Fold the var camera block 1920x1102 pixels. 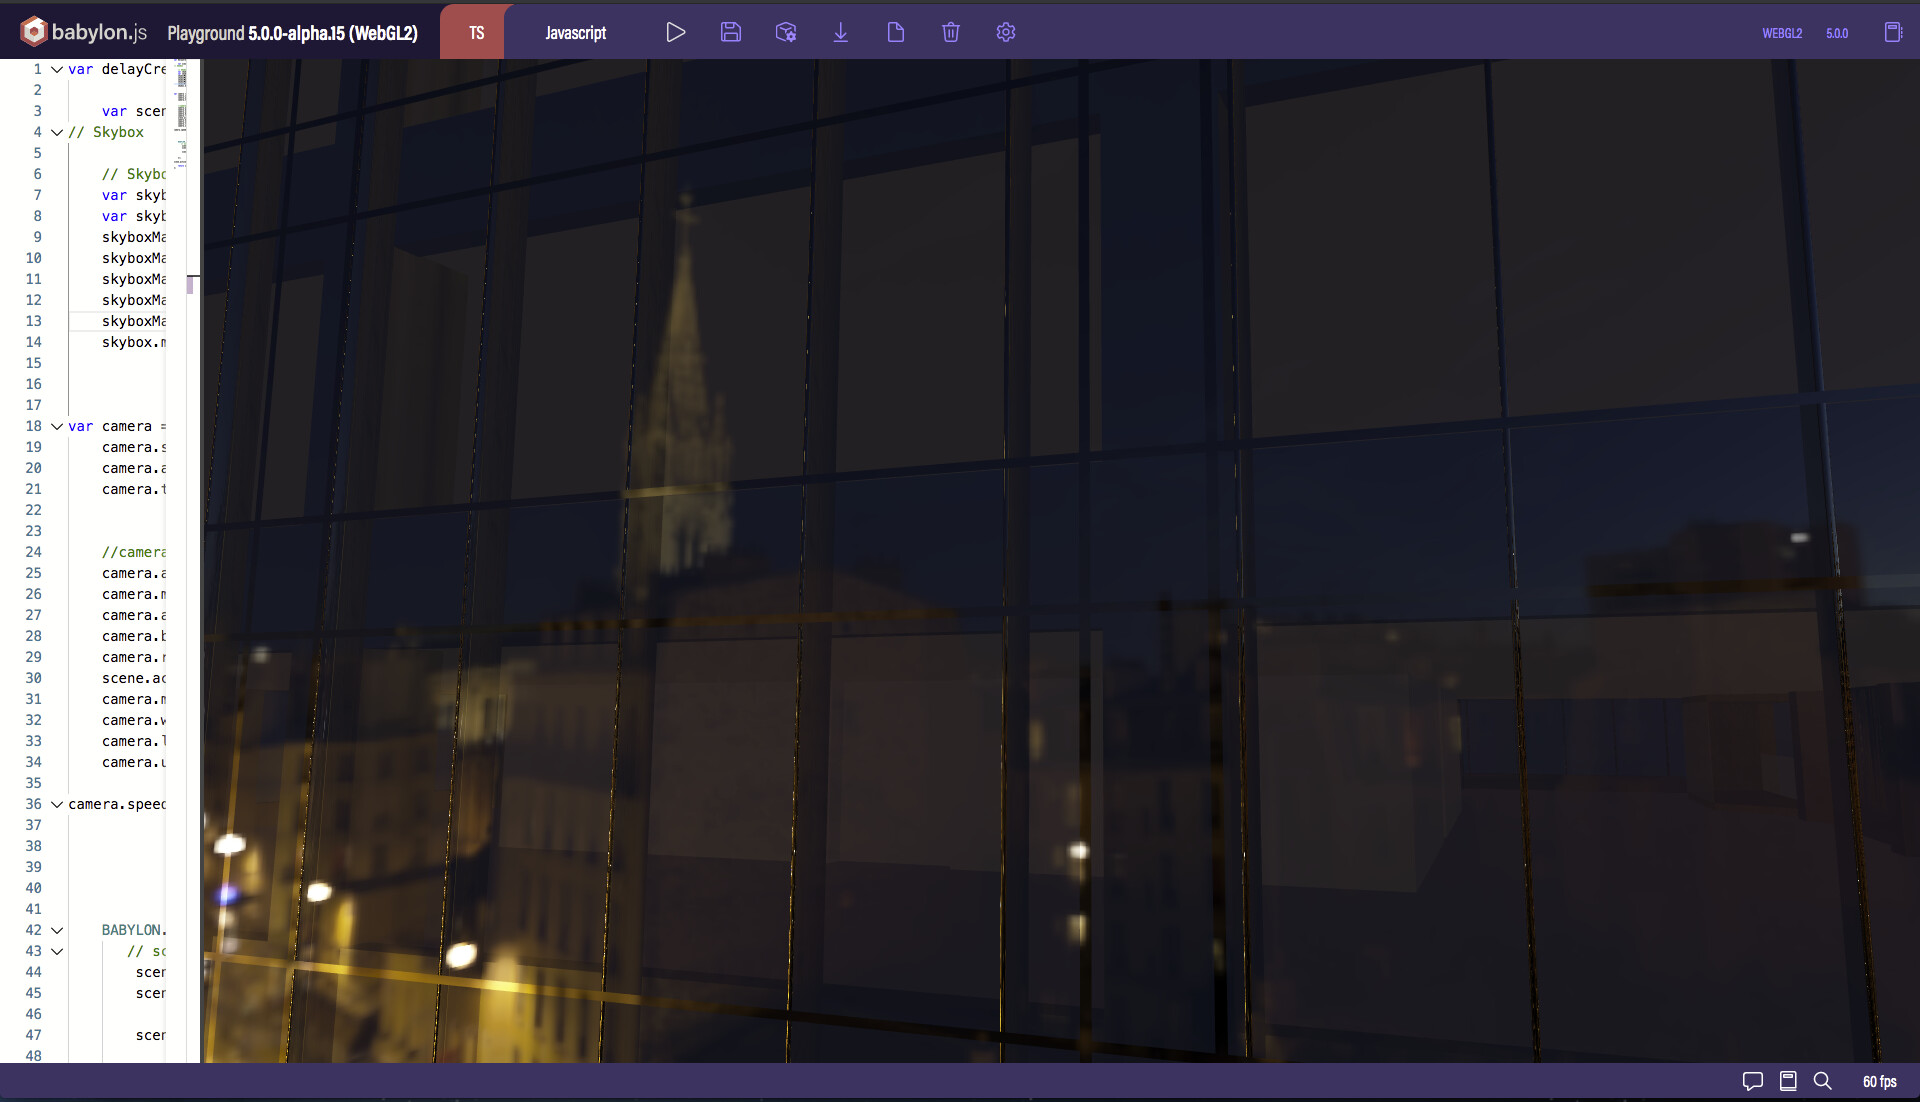(57, 426)
